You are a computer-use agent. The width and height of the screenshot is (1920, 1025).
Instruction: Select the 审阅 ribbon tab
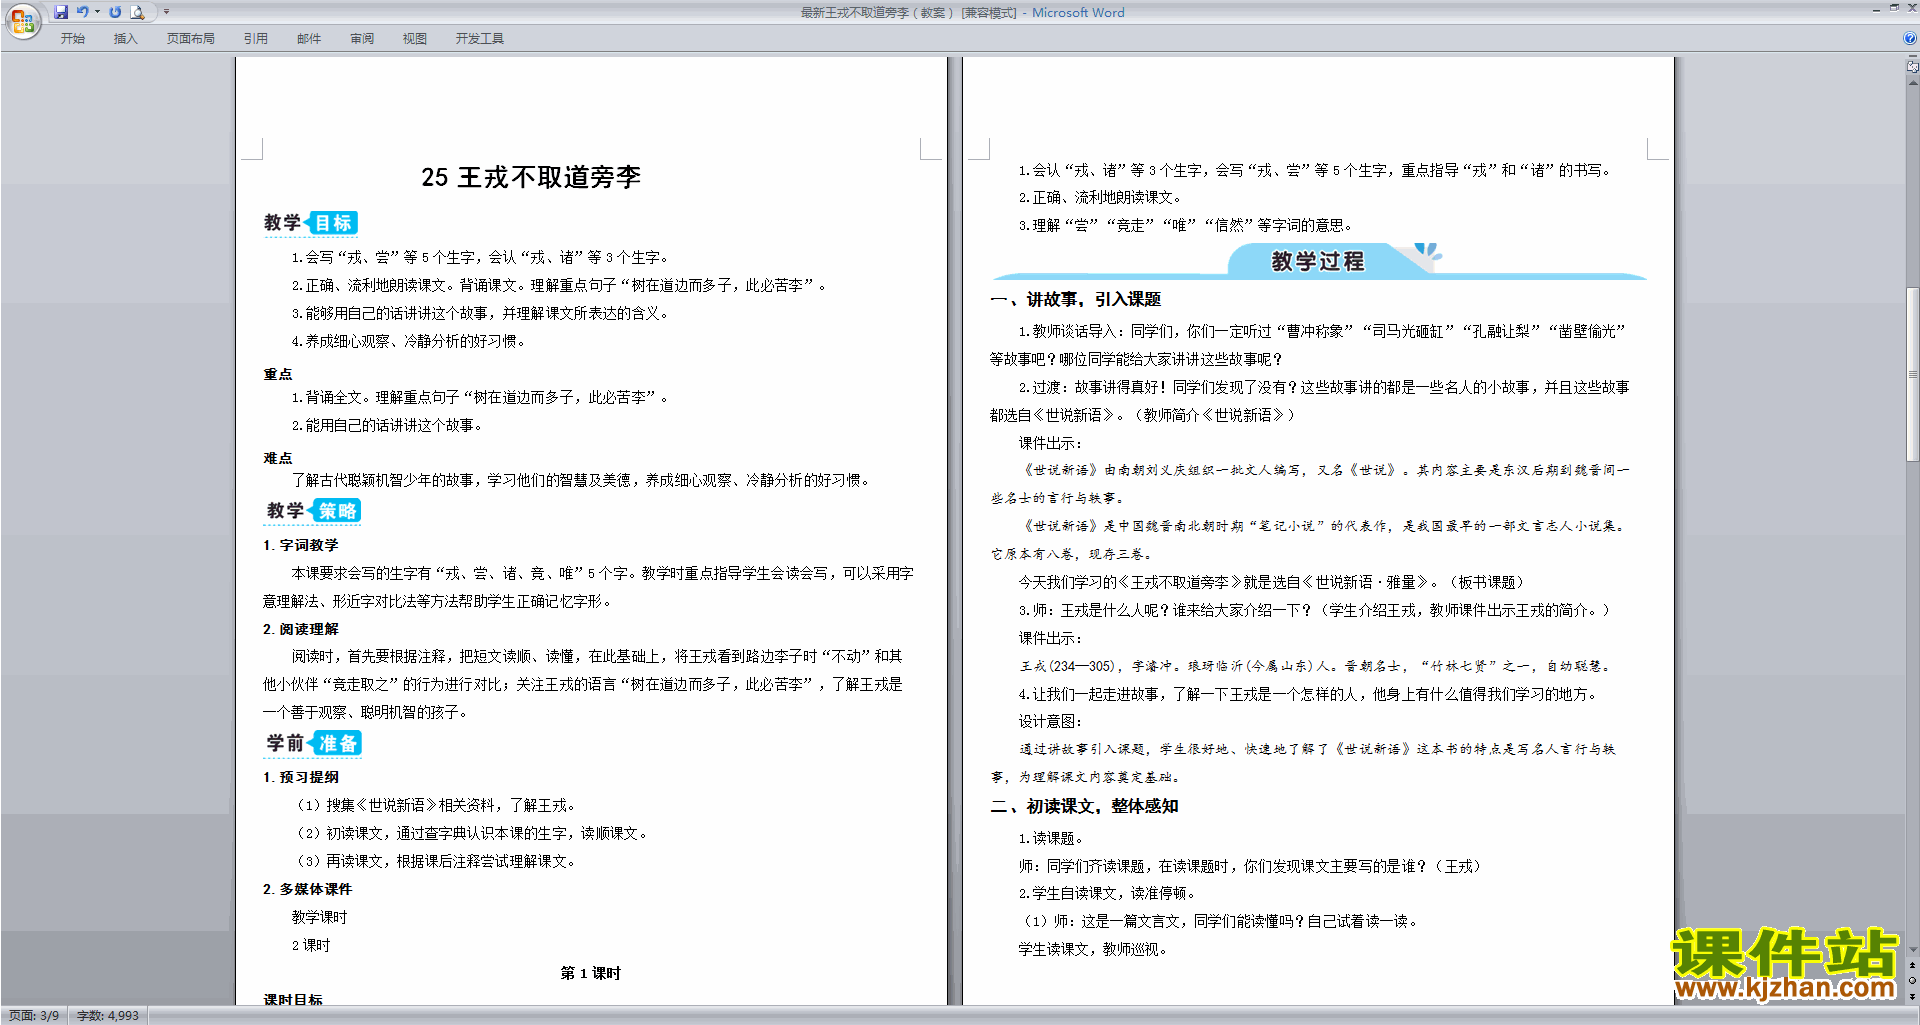[362, 39]
